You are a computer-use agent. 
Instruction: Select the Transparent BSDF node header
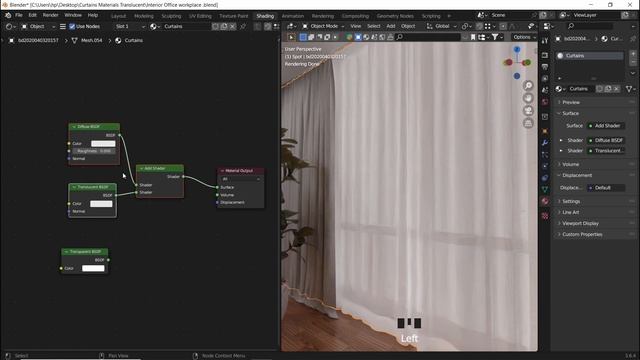[x=84, y=251]
